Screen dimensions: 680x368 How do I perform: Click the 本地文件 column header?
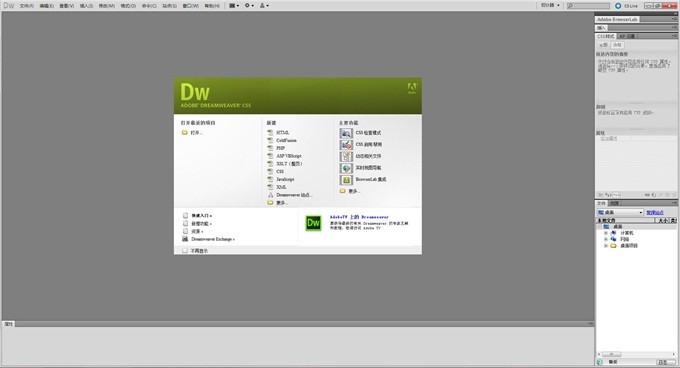(625, 220)
